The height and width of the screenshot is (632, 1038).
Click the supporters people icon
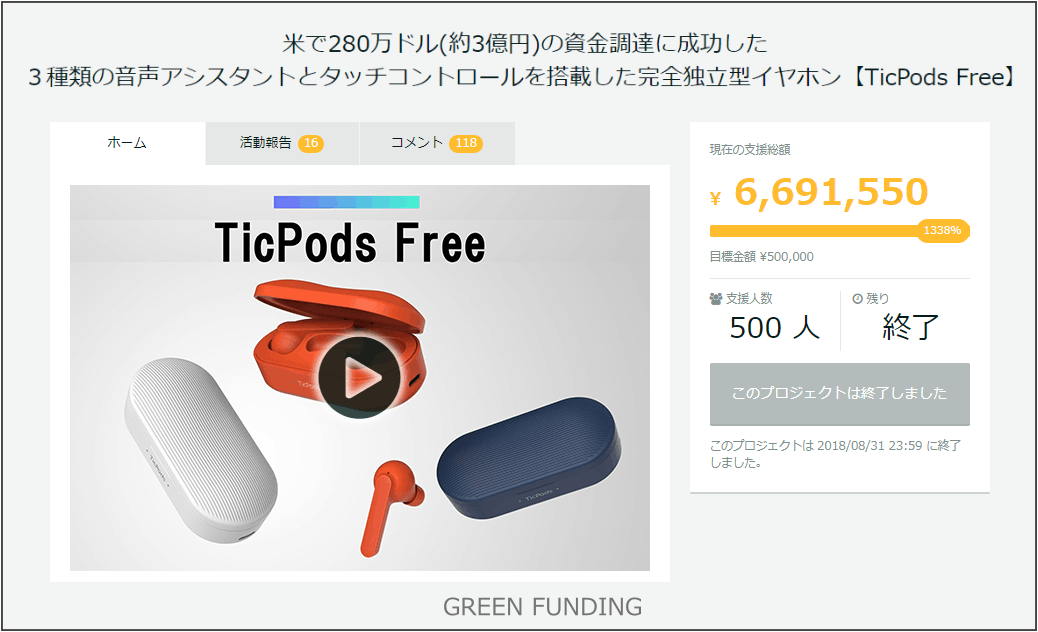tap(716, 298)
